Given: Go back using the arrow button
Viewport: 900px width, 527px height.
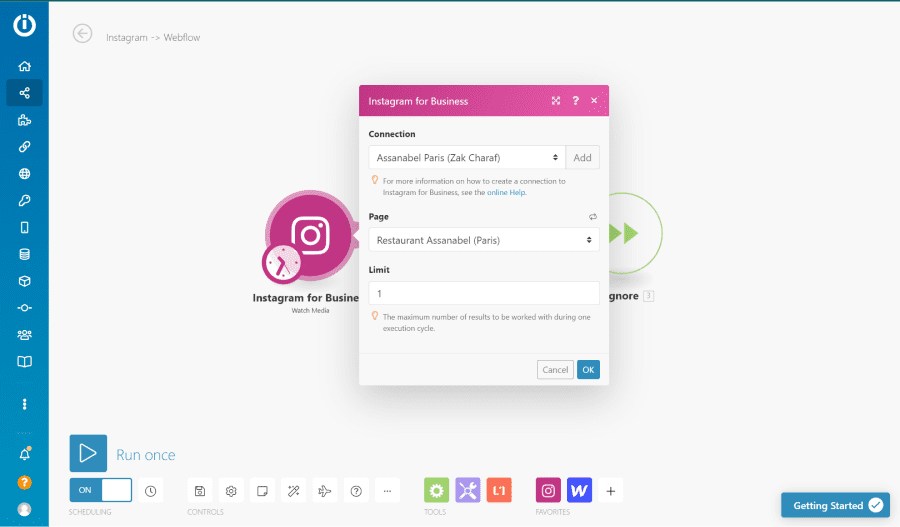Looking at the screenshot, I should 82,34.
